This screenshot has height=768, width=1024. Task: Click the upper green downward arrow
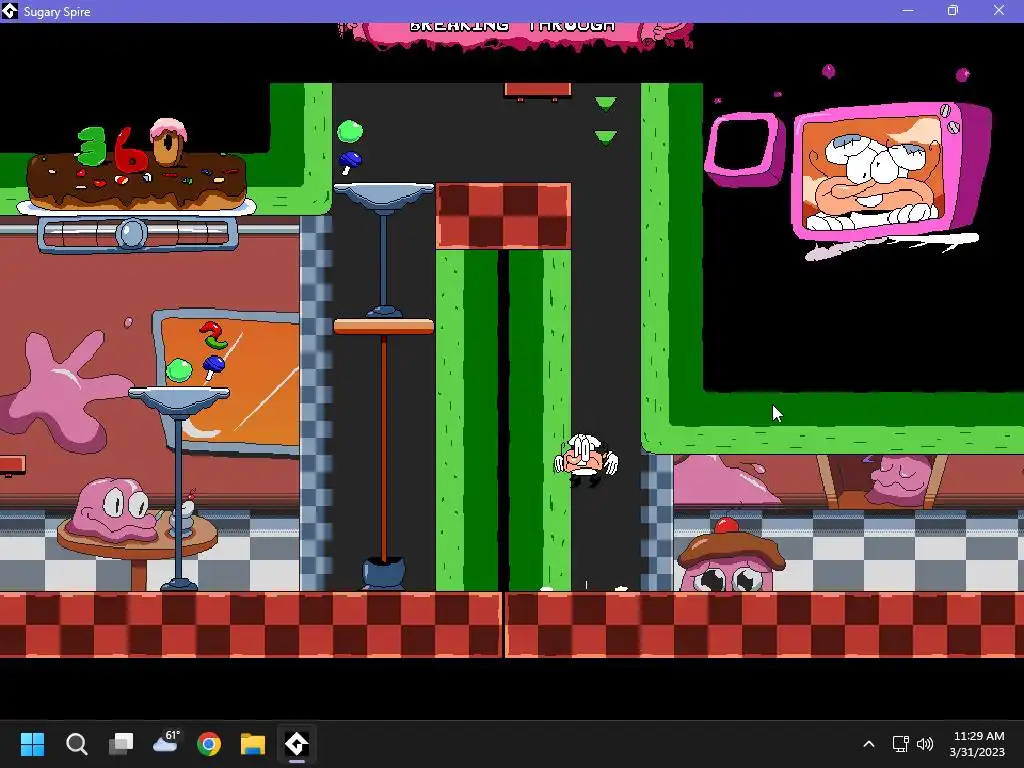(x=605, y=104)
